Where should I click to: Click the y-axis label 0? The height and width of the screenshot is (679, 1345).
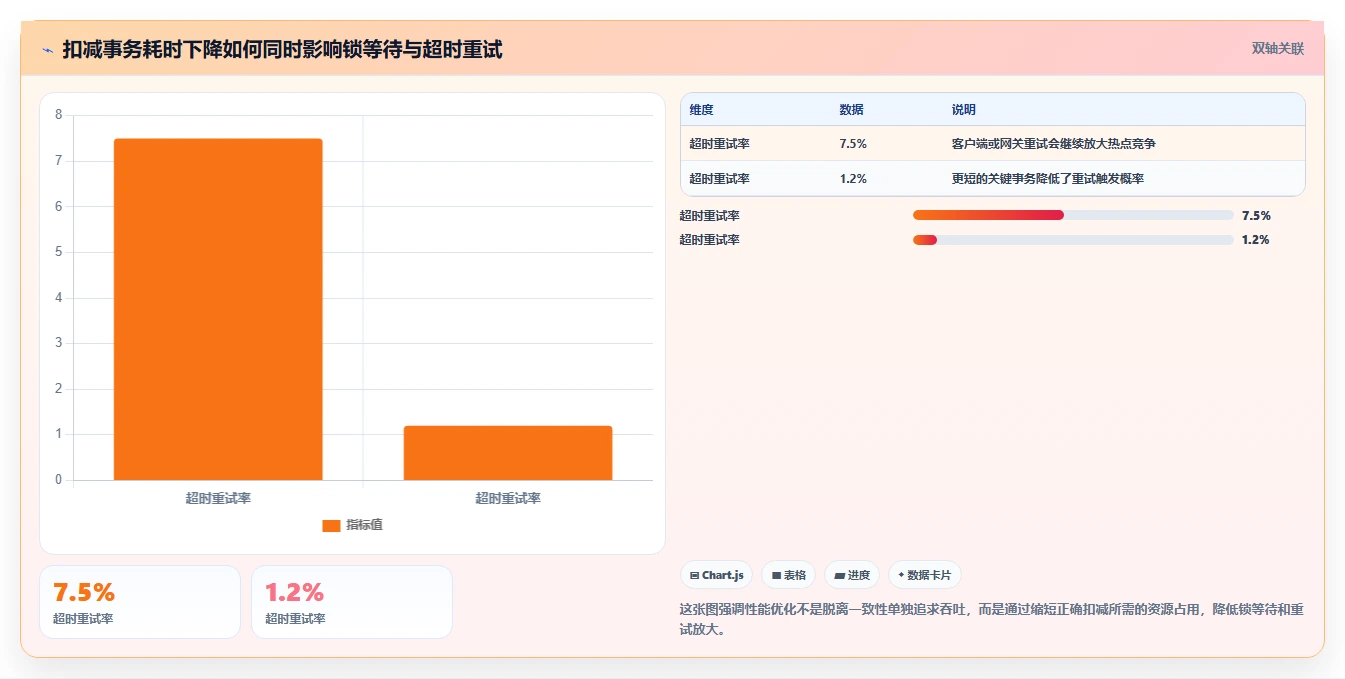point(58,479)
